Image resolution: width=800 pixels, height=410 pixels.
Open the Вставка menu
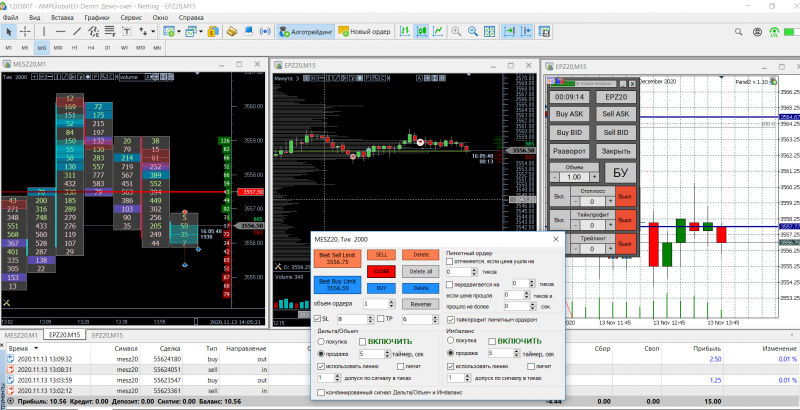62,17
